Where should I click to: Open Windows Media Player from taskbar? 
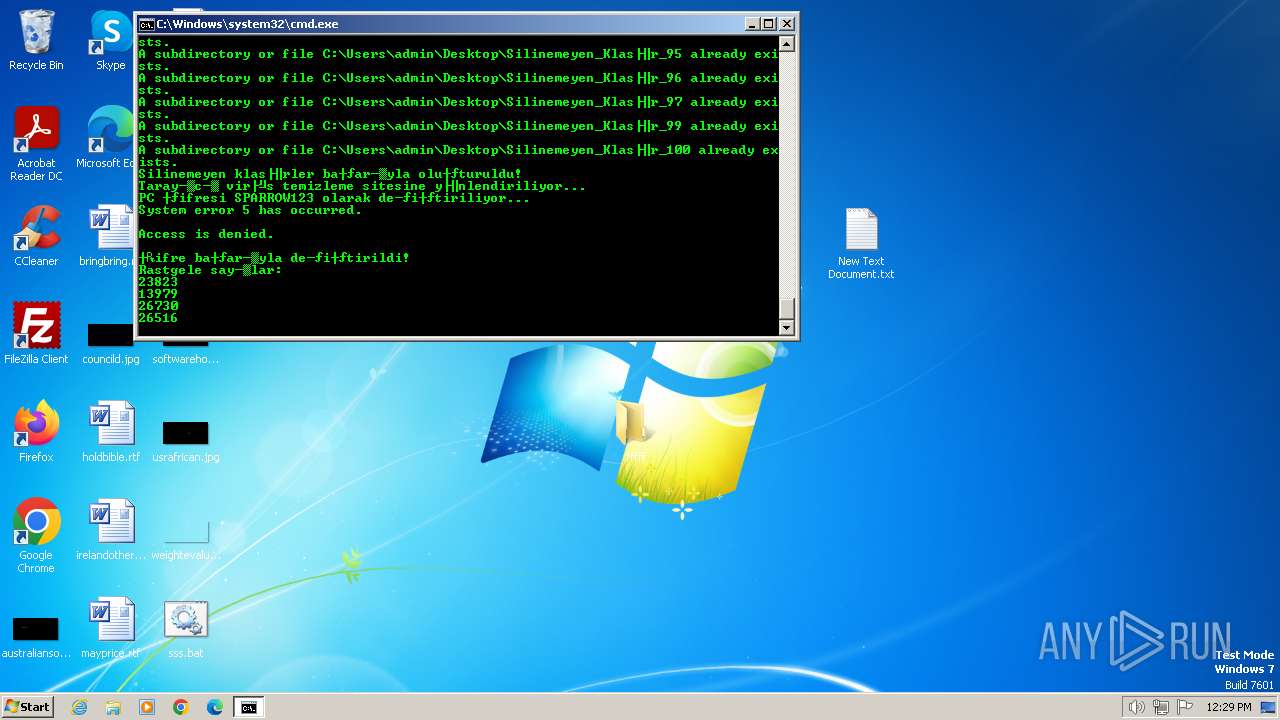coord(147,707)
